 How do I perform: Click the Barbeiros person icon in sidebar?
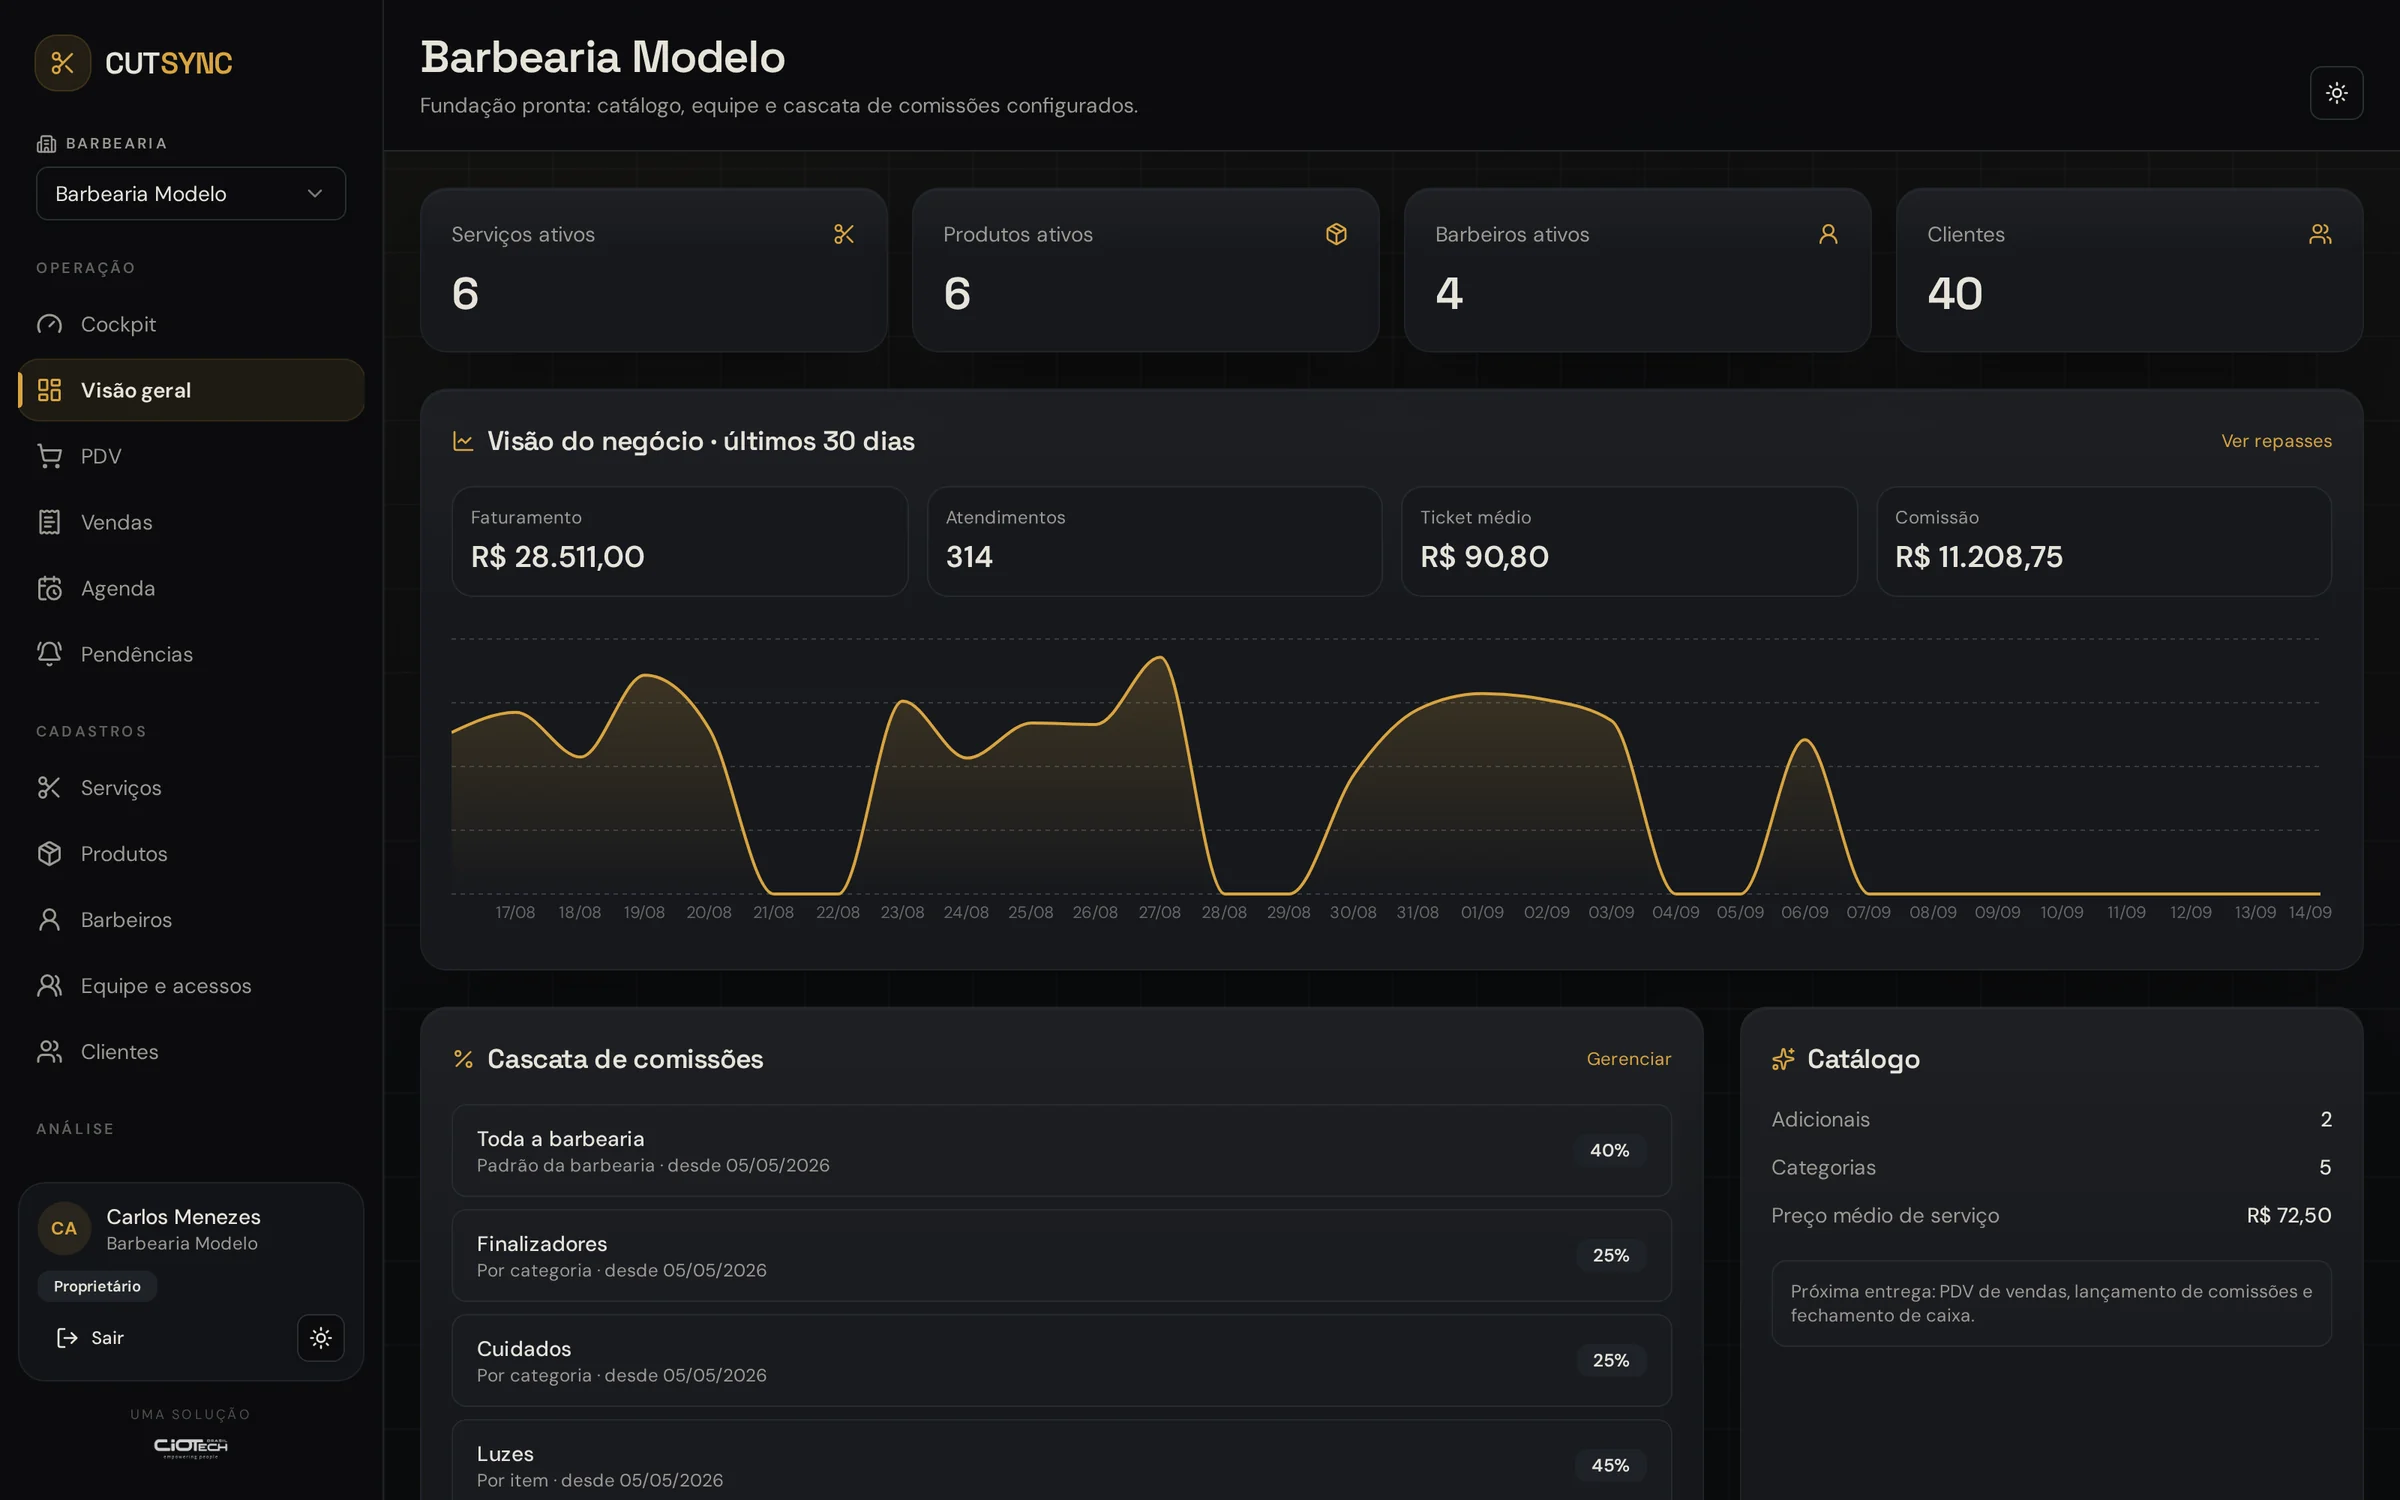(x=49, y=919)
